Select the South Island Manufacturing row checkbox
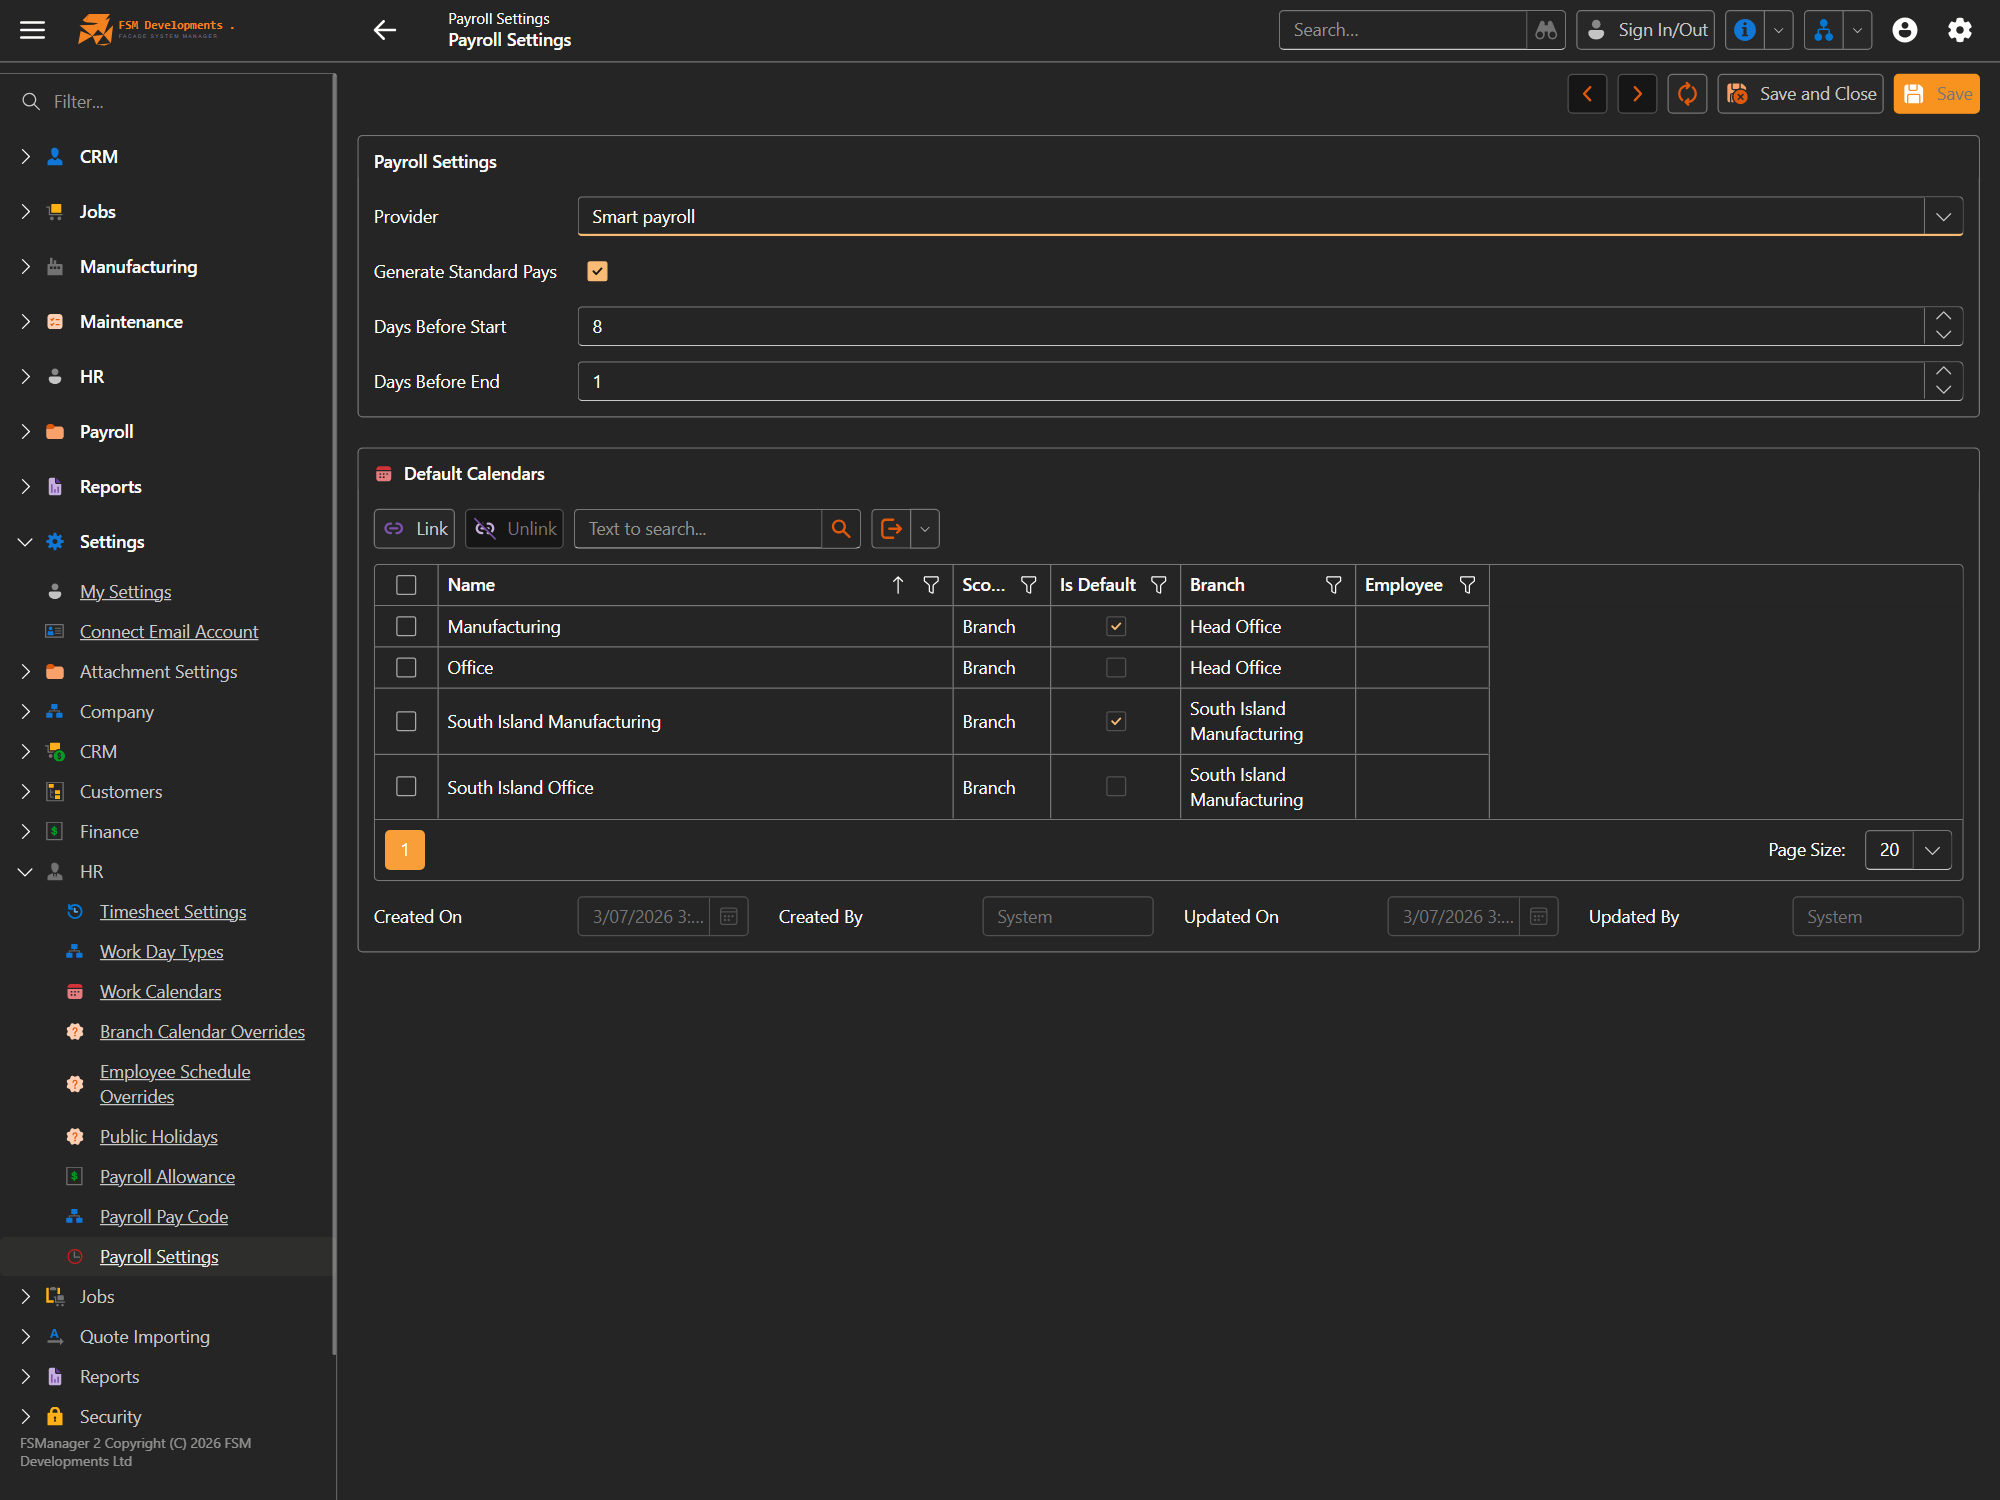The image size is (2000, 1500). [406, 721]
